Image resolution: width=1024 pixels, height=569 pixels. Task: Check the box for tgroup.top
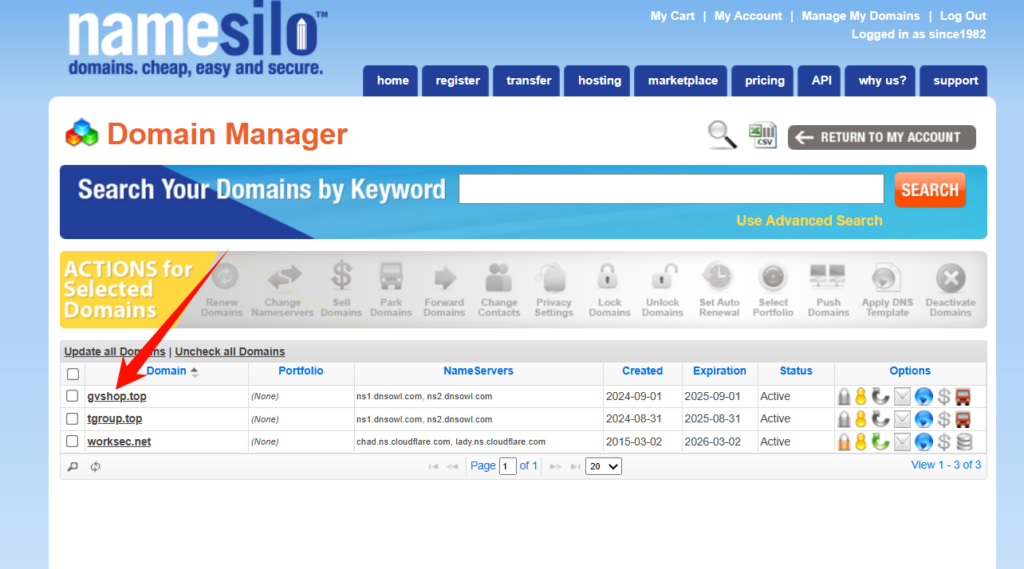tap(72, 419)
